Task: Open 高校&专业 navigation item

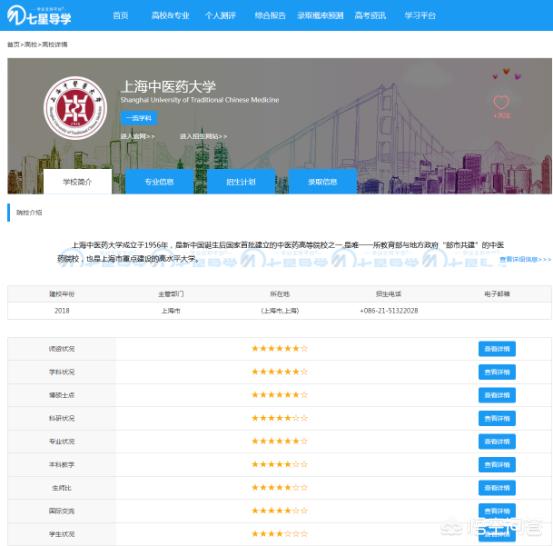Action: click(170, 16)
